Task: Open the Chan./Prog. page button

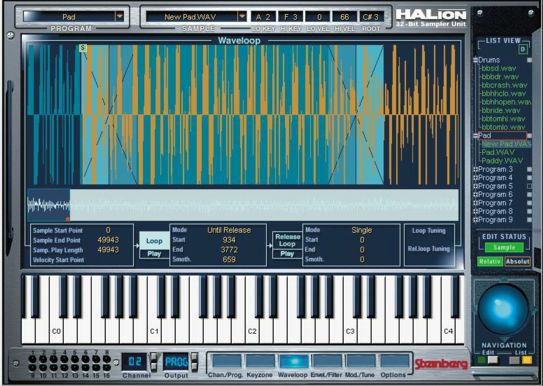Action: coord(226,361)
